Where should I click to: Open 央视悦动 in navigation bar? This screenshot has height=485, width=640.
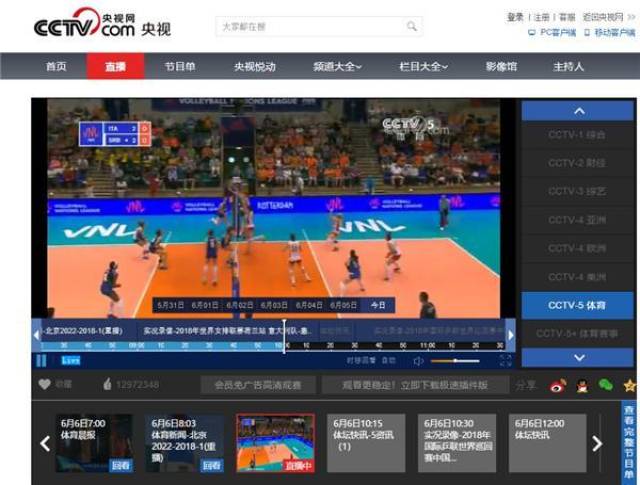tap(255, 66)
